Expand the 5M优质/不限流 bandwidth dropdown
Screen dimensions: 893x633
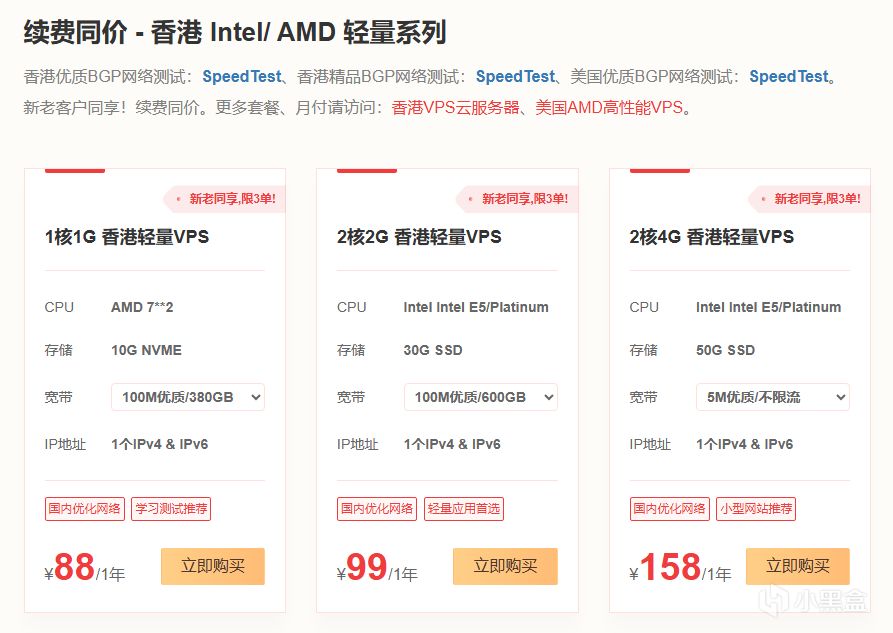tap(773, 397)
